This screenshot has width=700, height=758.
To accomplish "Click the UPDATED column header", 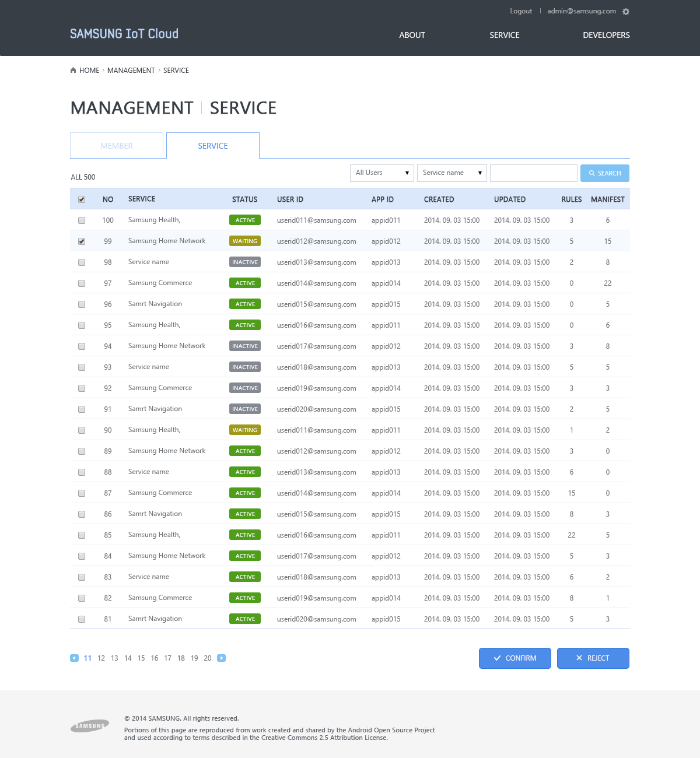I will [510, 199].
